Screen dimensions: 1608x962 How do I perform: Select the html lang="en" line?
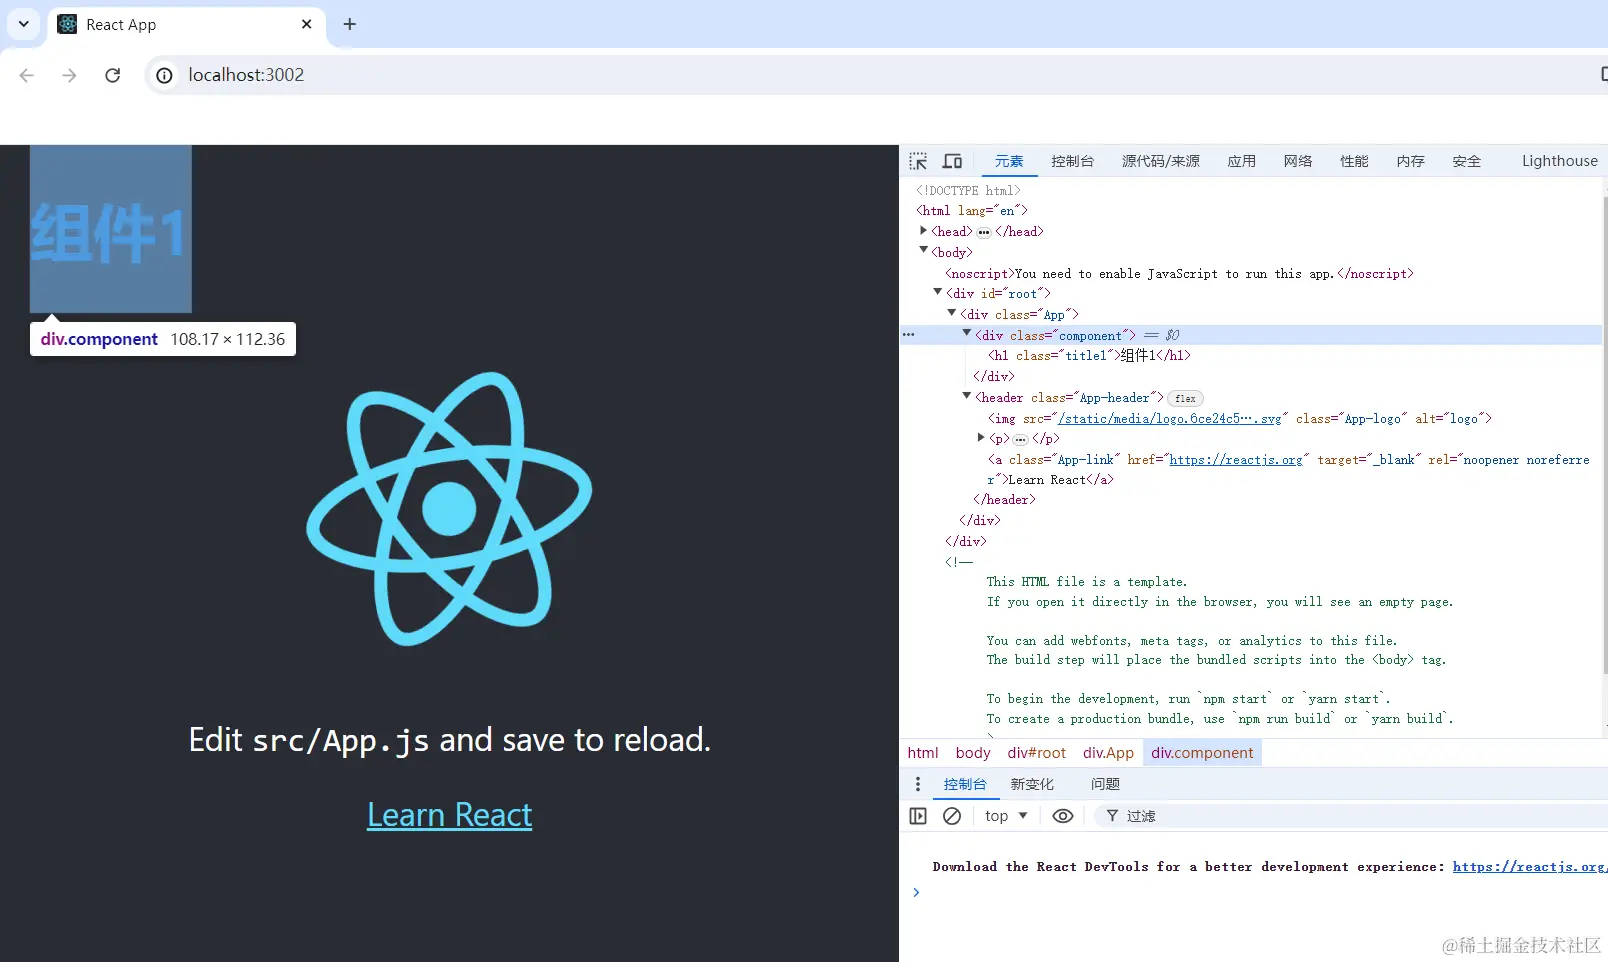pyautogui.click(x=972, y=211)
